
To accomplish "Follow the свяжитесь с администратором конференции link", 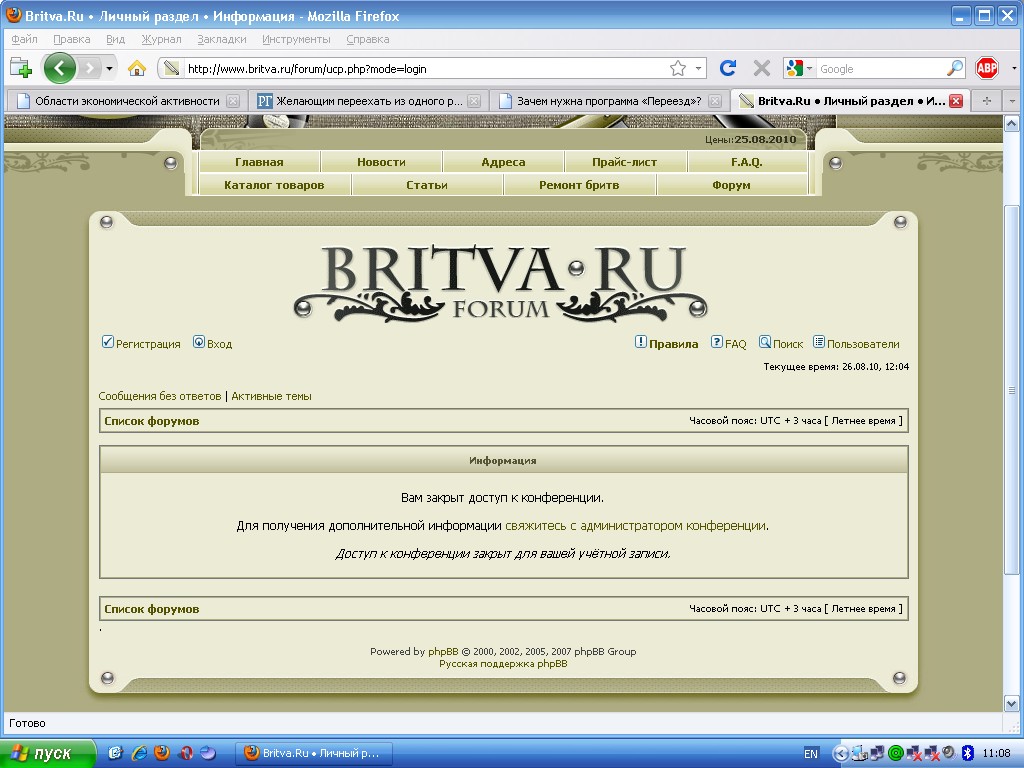I will (x=635, y=525).
